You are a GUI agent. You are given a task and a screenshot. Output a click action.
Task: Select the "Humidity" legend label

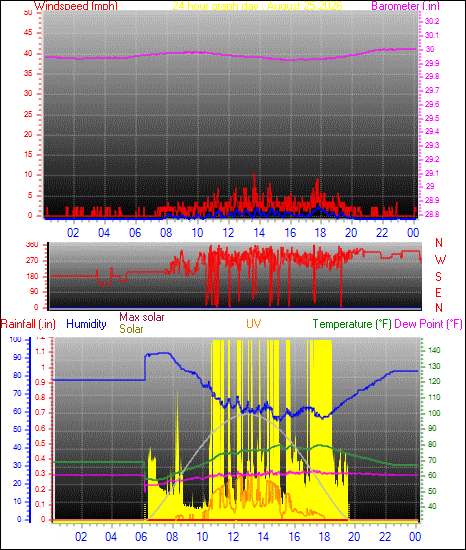pos(86,324)
